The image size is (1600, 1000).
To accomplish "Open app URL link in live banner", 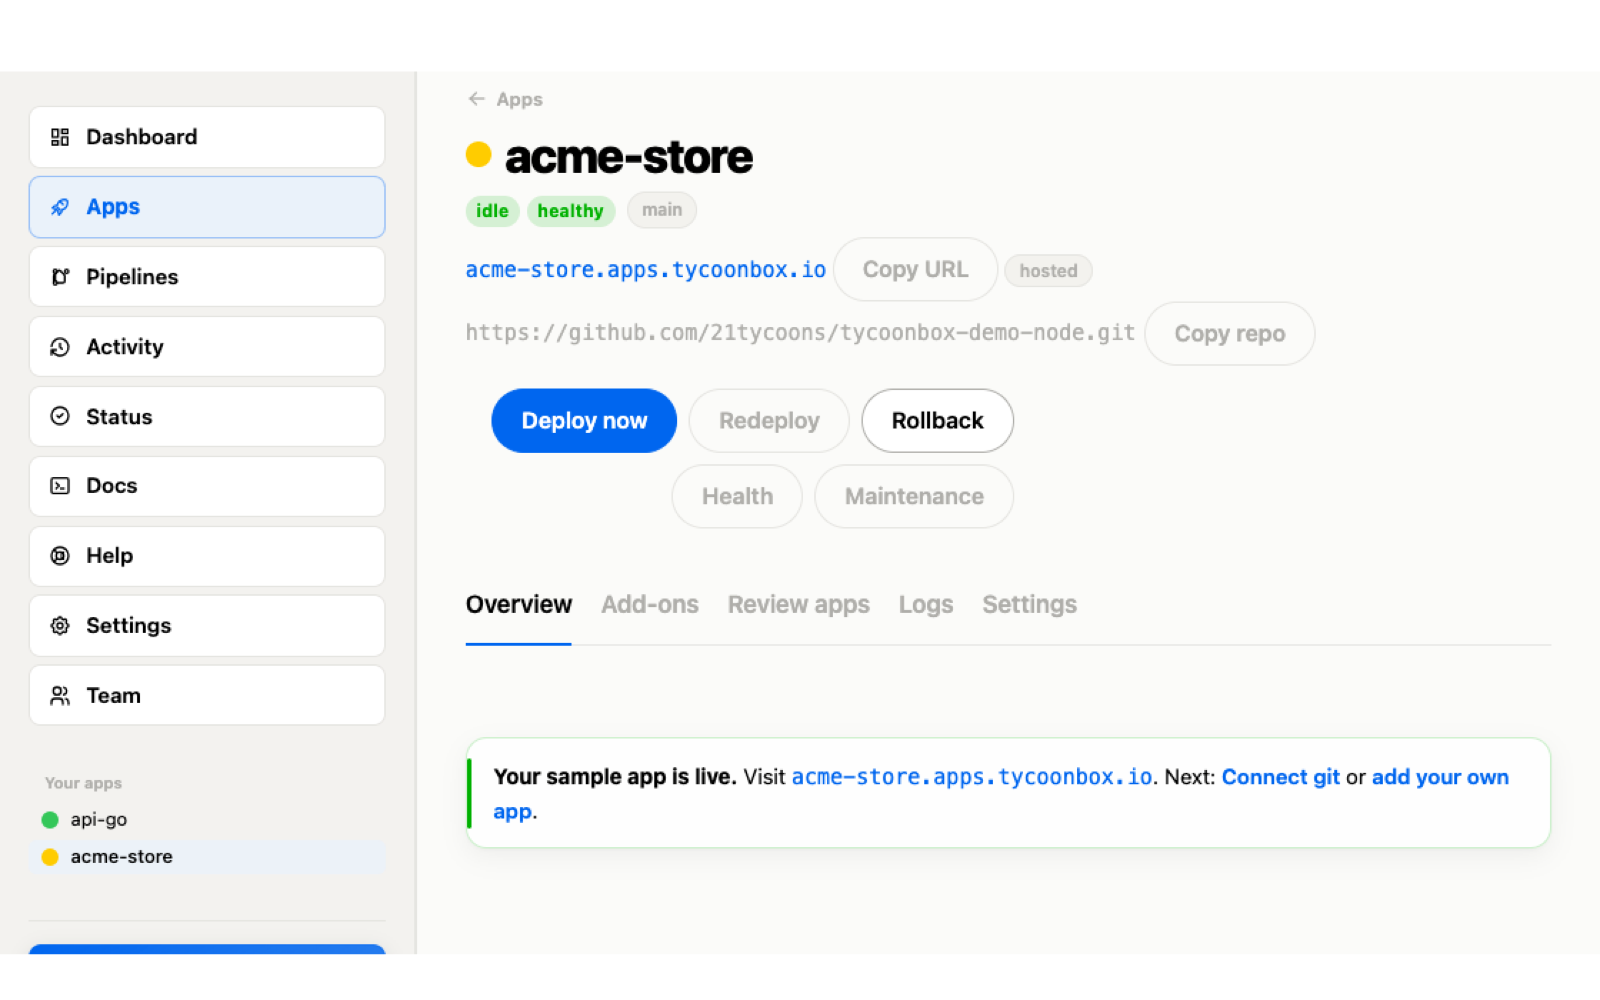I will point(972,777).
